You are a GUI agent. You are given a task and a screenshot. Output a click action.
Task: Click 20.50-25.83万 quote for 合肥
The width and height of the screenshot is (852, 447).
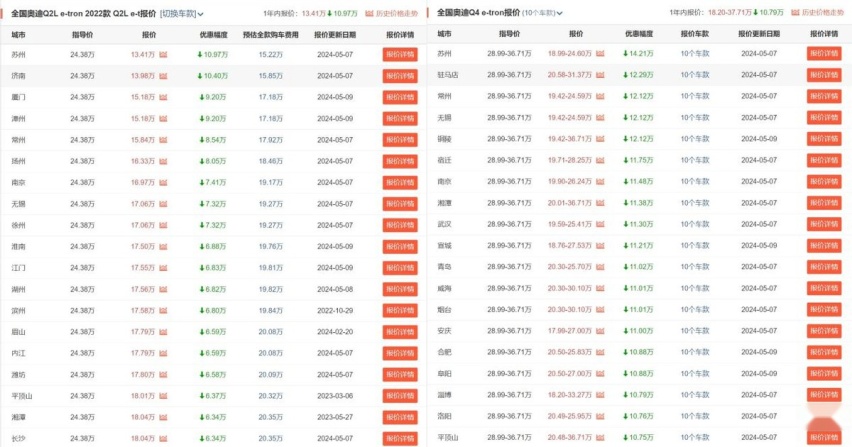(569, 352)
